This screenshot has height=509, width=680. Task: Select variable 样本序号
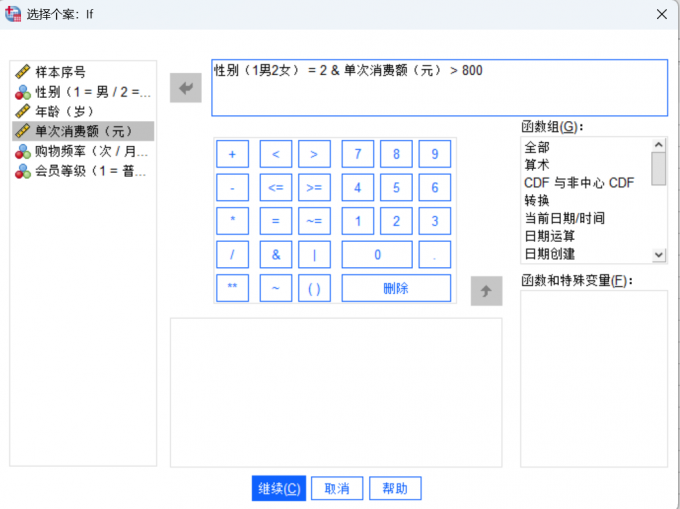[83, 72]
